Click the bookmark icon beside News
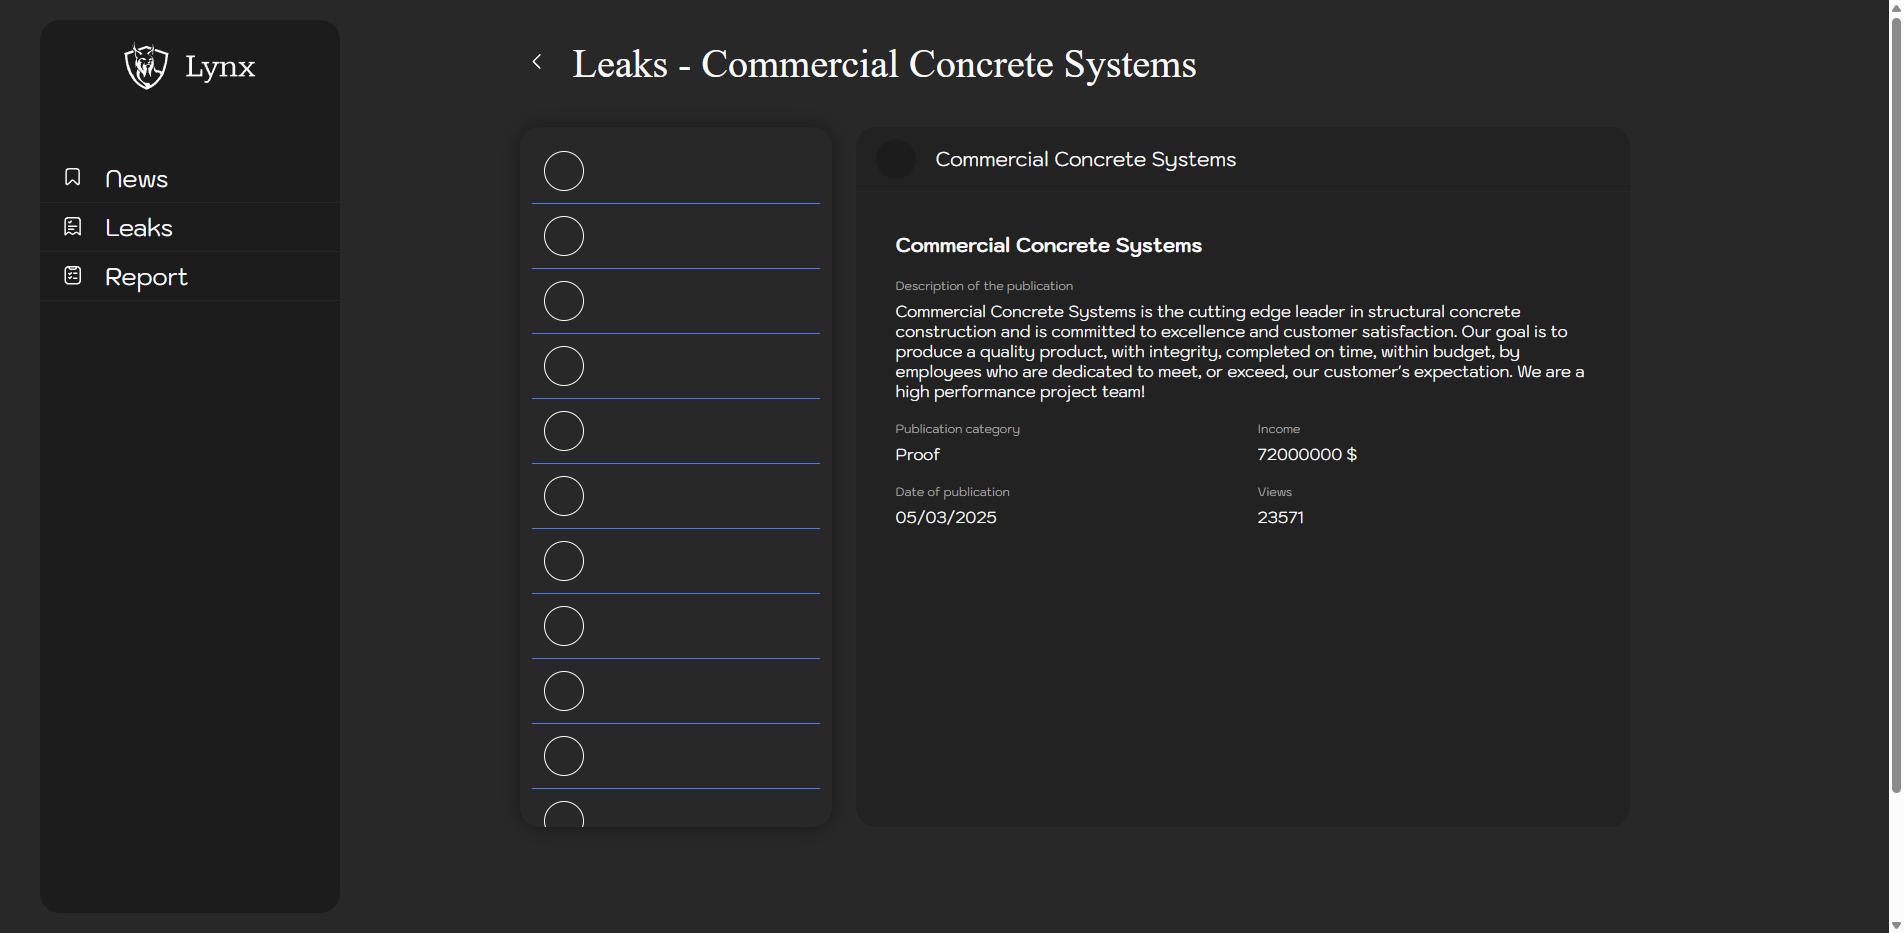 73,177
